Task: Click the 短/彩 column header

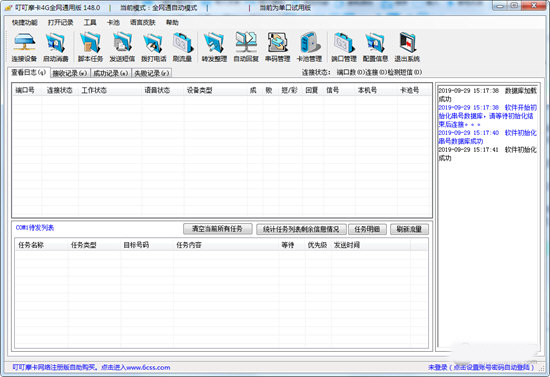Action: [x=289, y=90]
